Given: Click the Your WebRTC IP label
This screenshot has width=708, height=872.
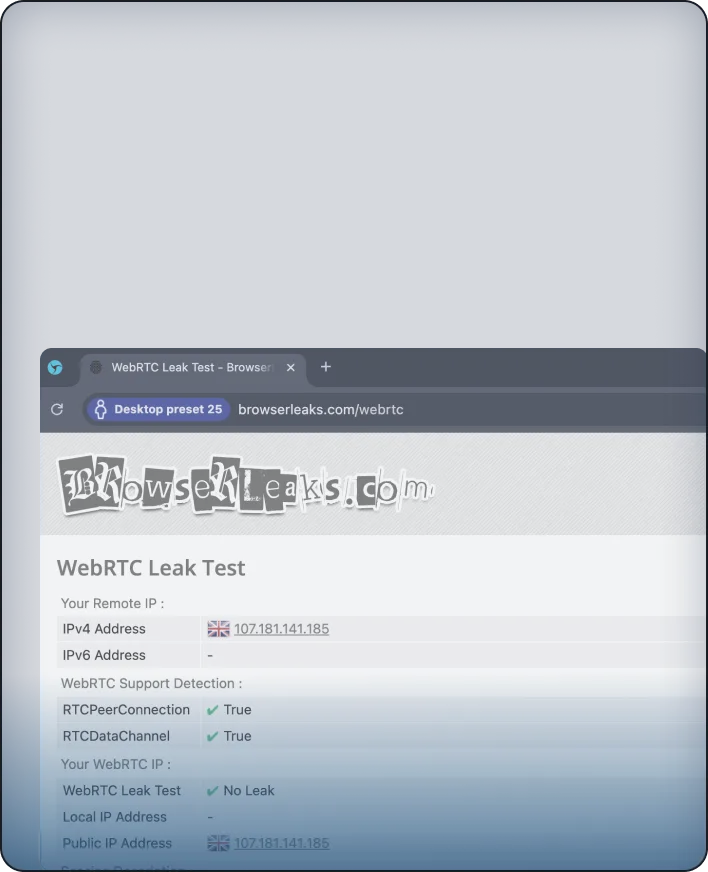Looking at the screenshot, I should coord(116,764).
